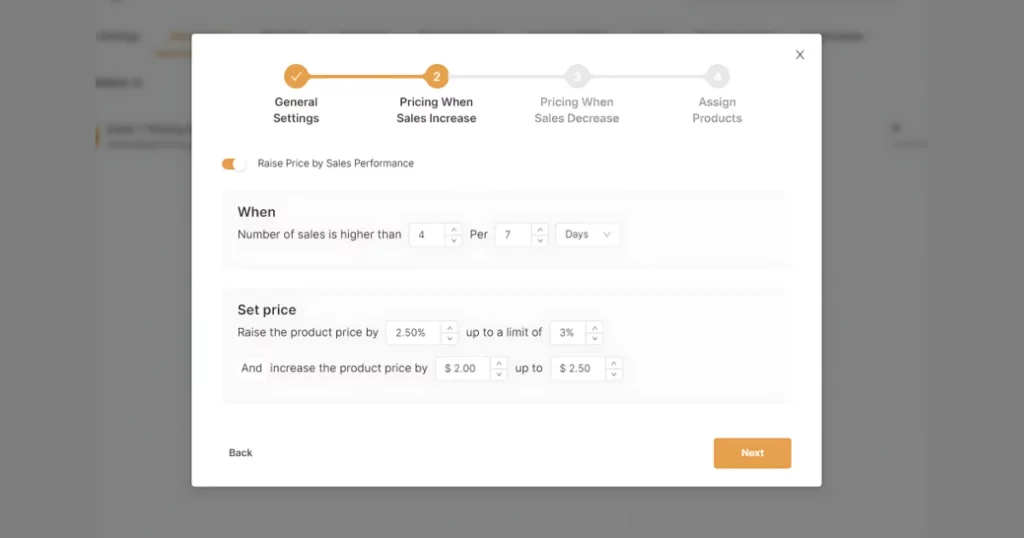Increase the $ 2.00 amount
This screenshot has height=538, width=1024.
499,363
